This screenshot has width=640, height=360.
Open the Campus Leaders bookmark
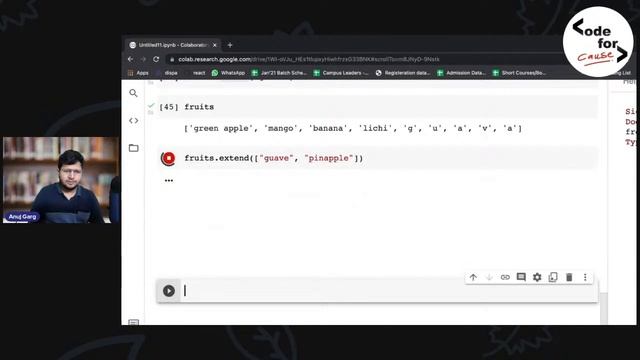point(341,73)
